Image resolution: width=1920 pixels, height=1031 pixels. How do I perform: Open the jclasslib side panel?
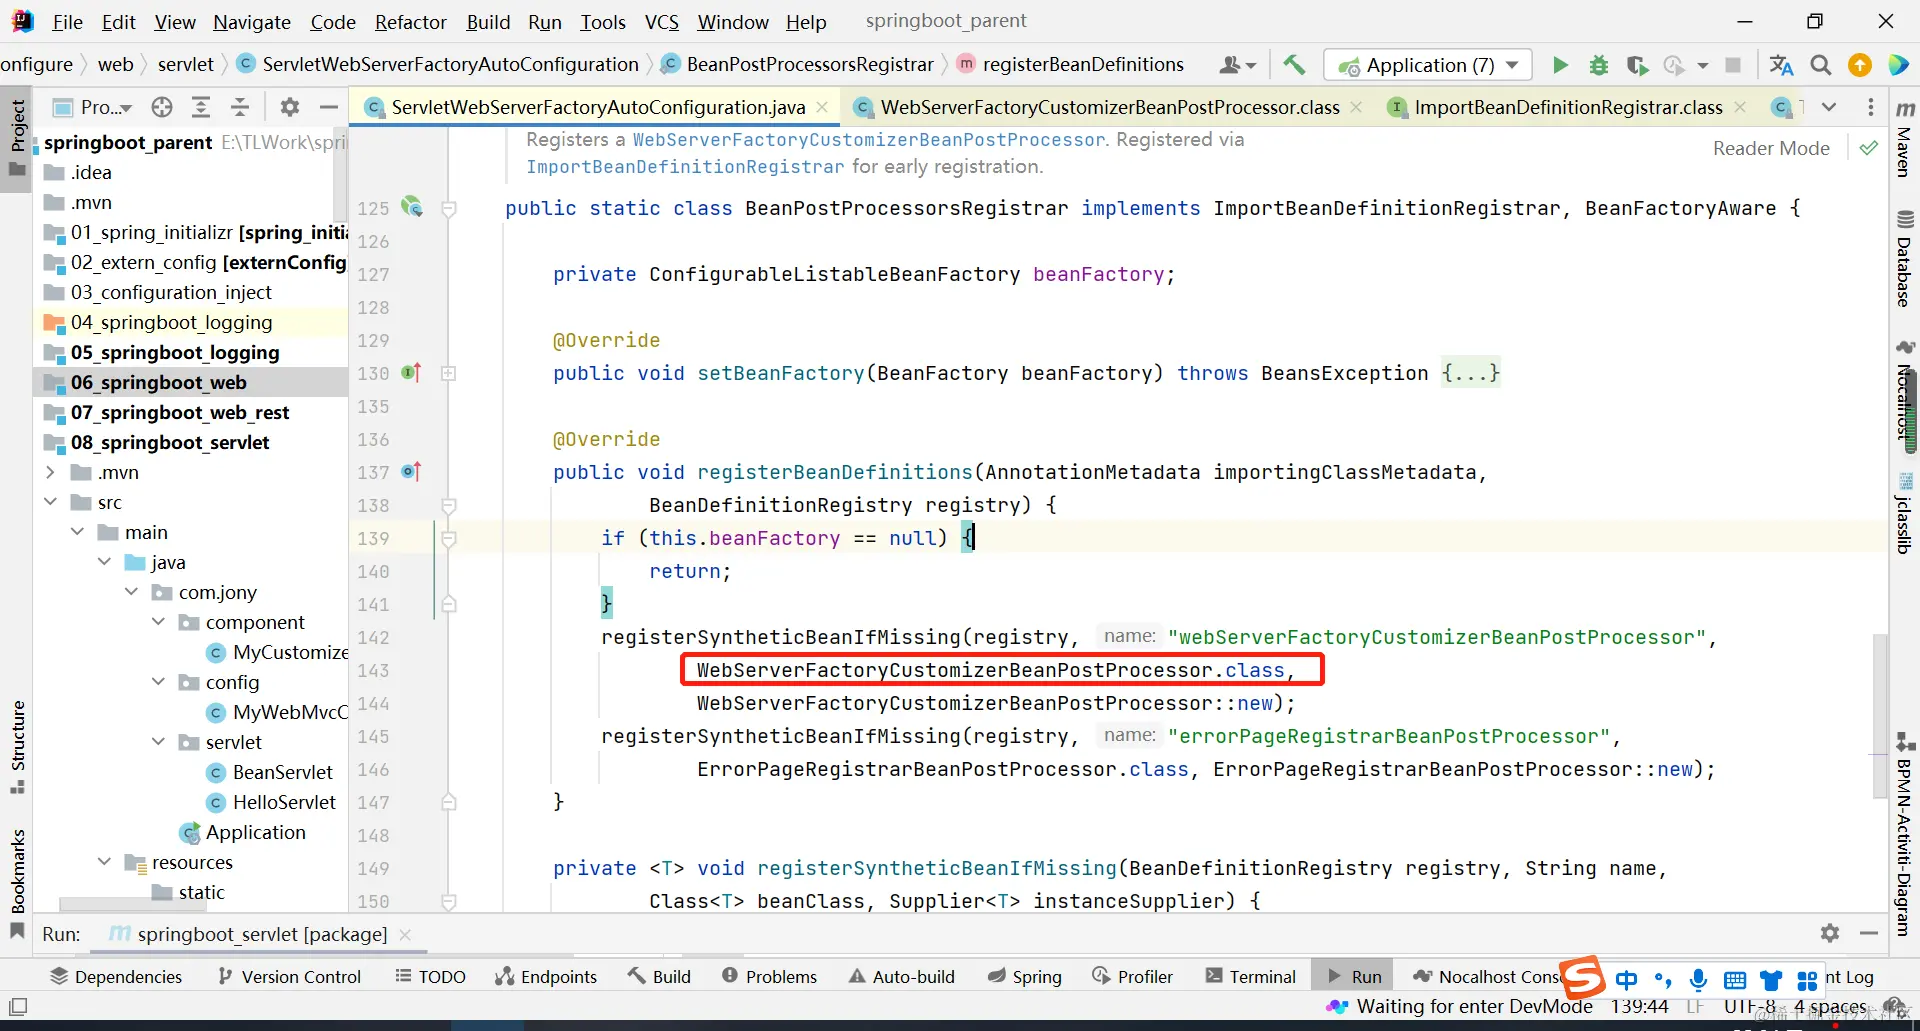(x=1905, y=515)
